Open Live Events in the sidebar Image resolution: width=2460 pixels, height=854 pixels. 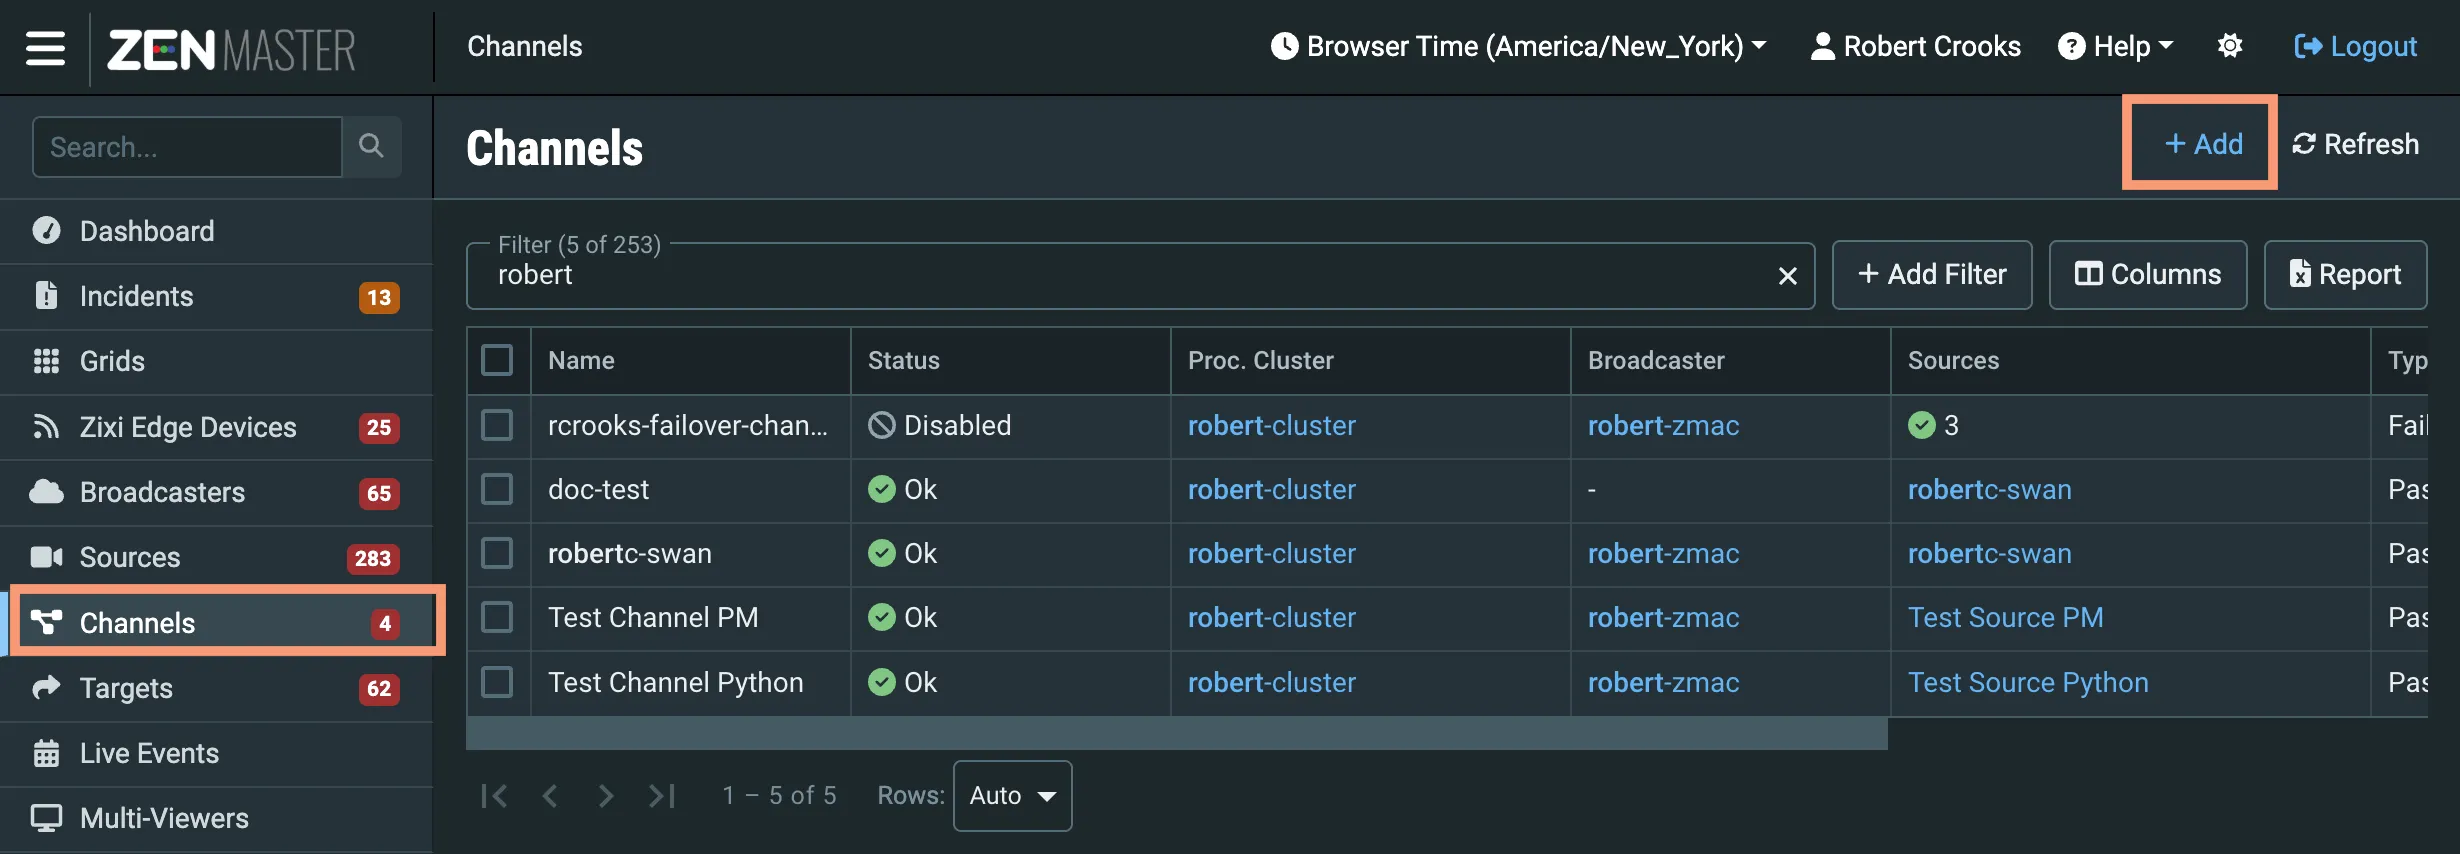pyautogui.click(x=216, y=754)
